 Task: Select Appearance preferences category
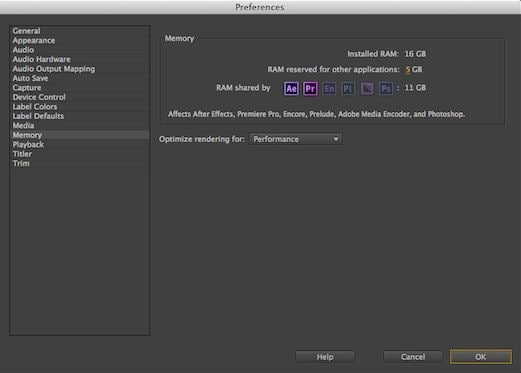[79, 40]
